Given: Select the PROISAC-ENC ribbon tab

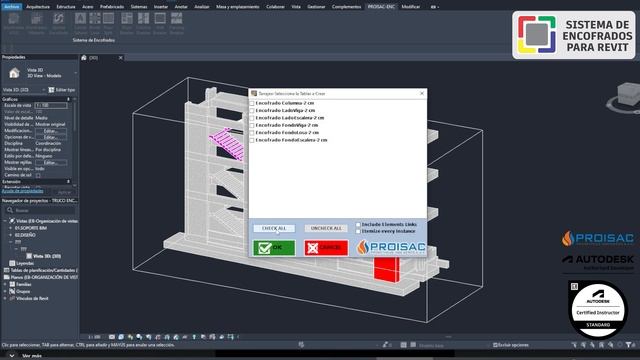Looking at the screenshot, I should pyautogui.click(x=381, y=7).
